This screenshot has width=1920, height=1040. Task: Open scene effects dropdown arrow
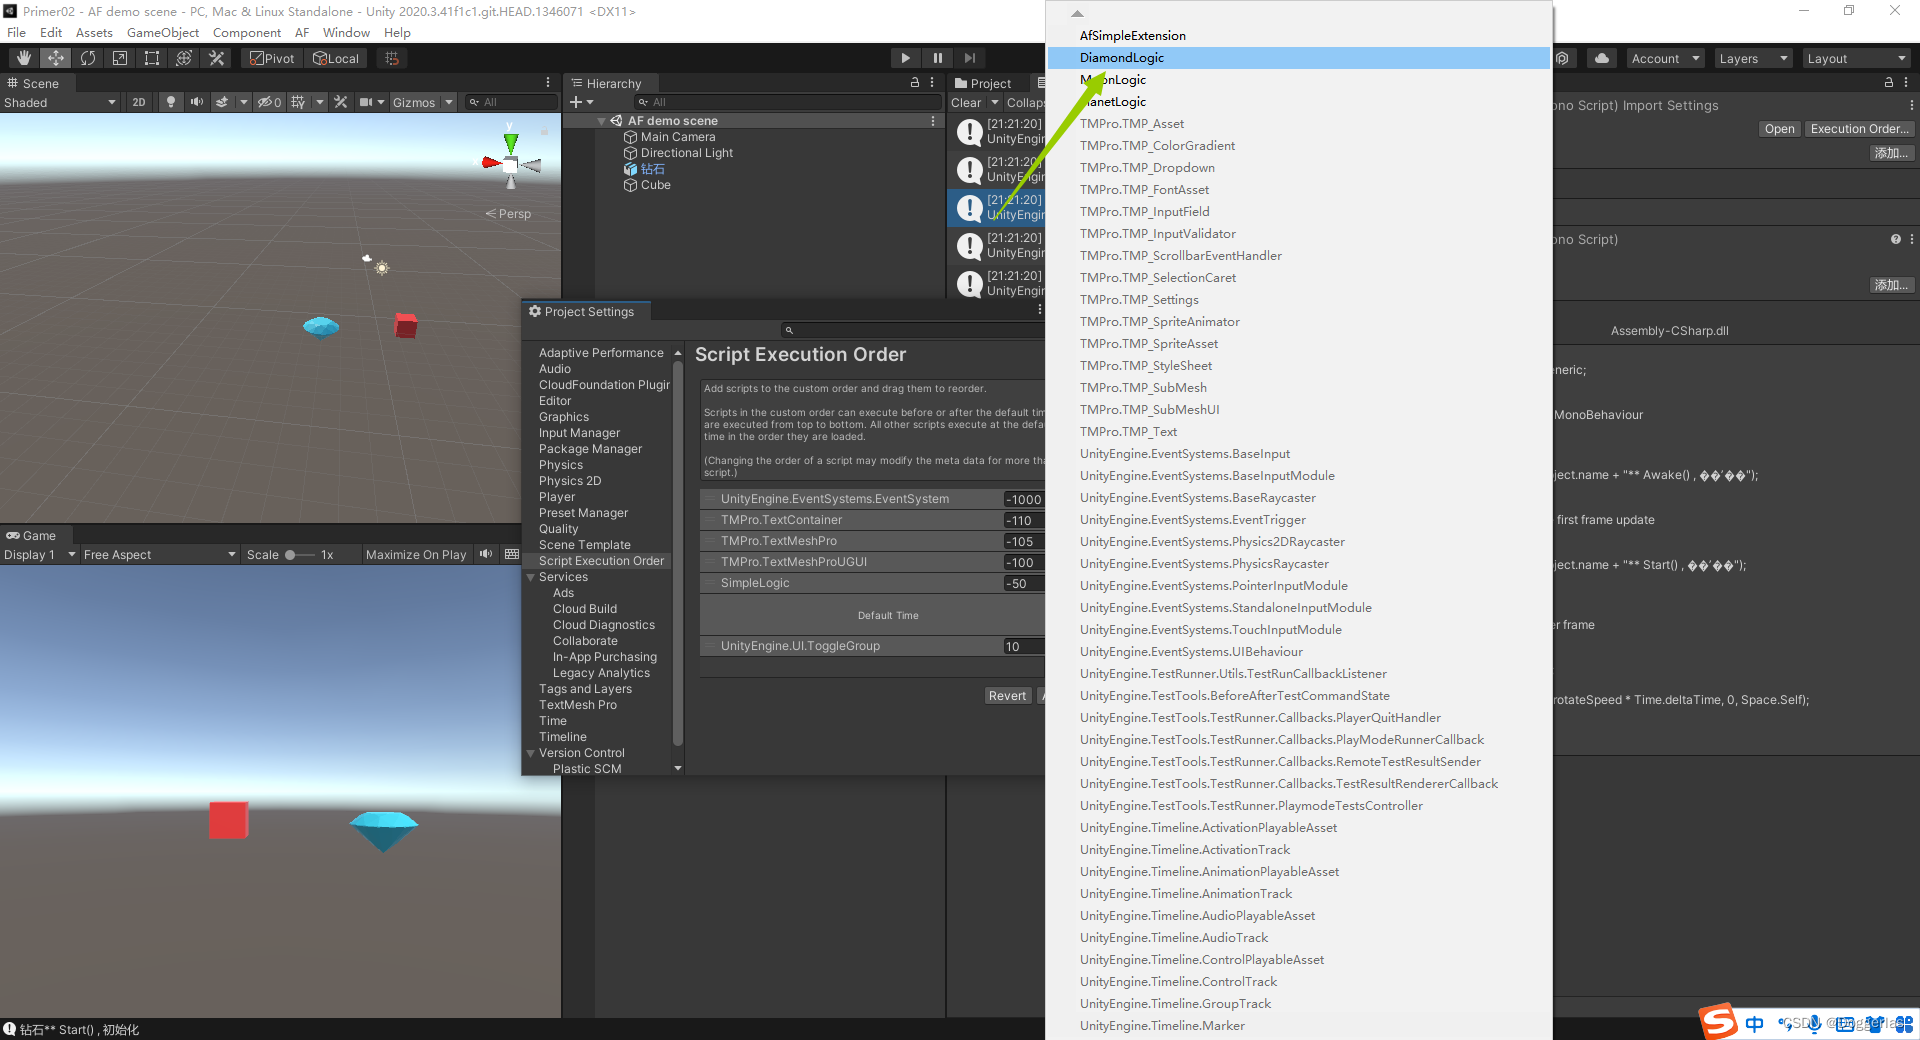[243, 102]
